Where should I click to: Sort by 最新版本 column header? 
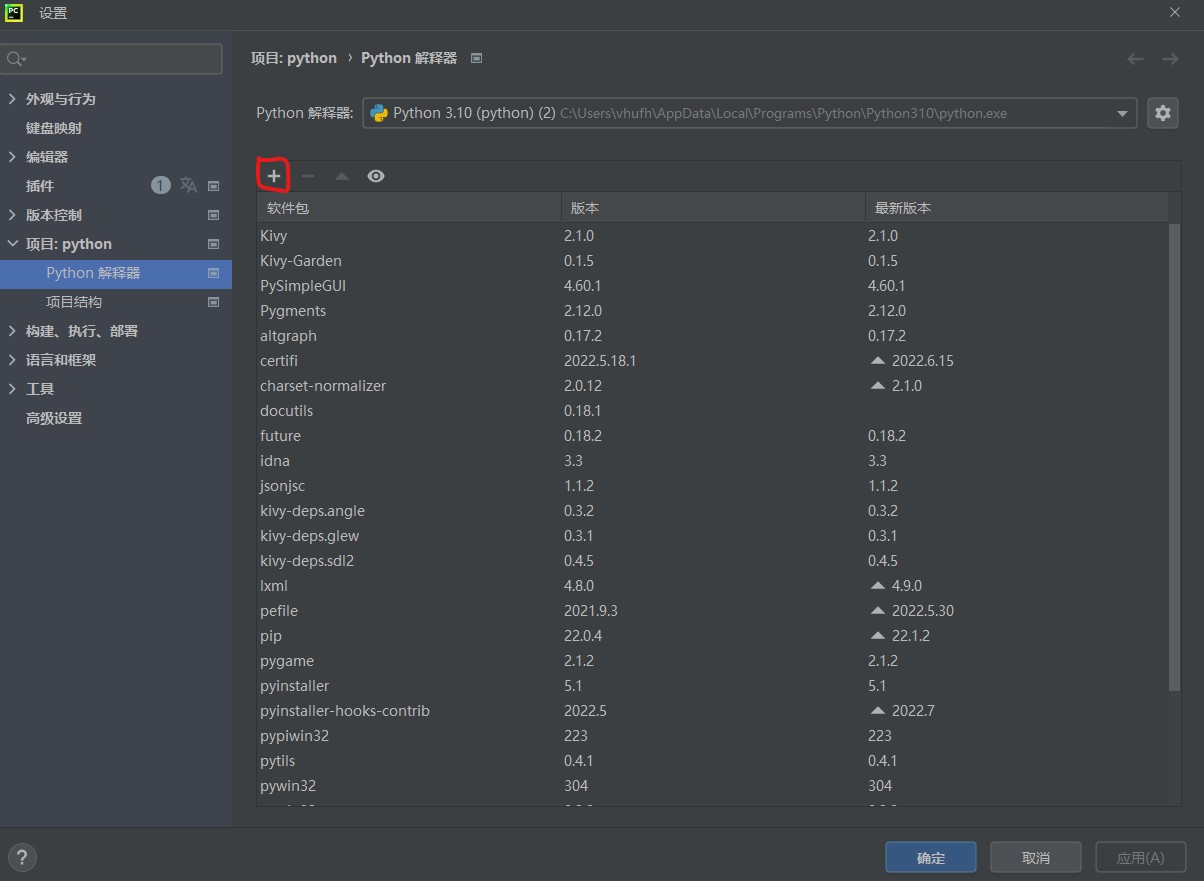[1016, 208]
